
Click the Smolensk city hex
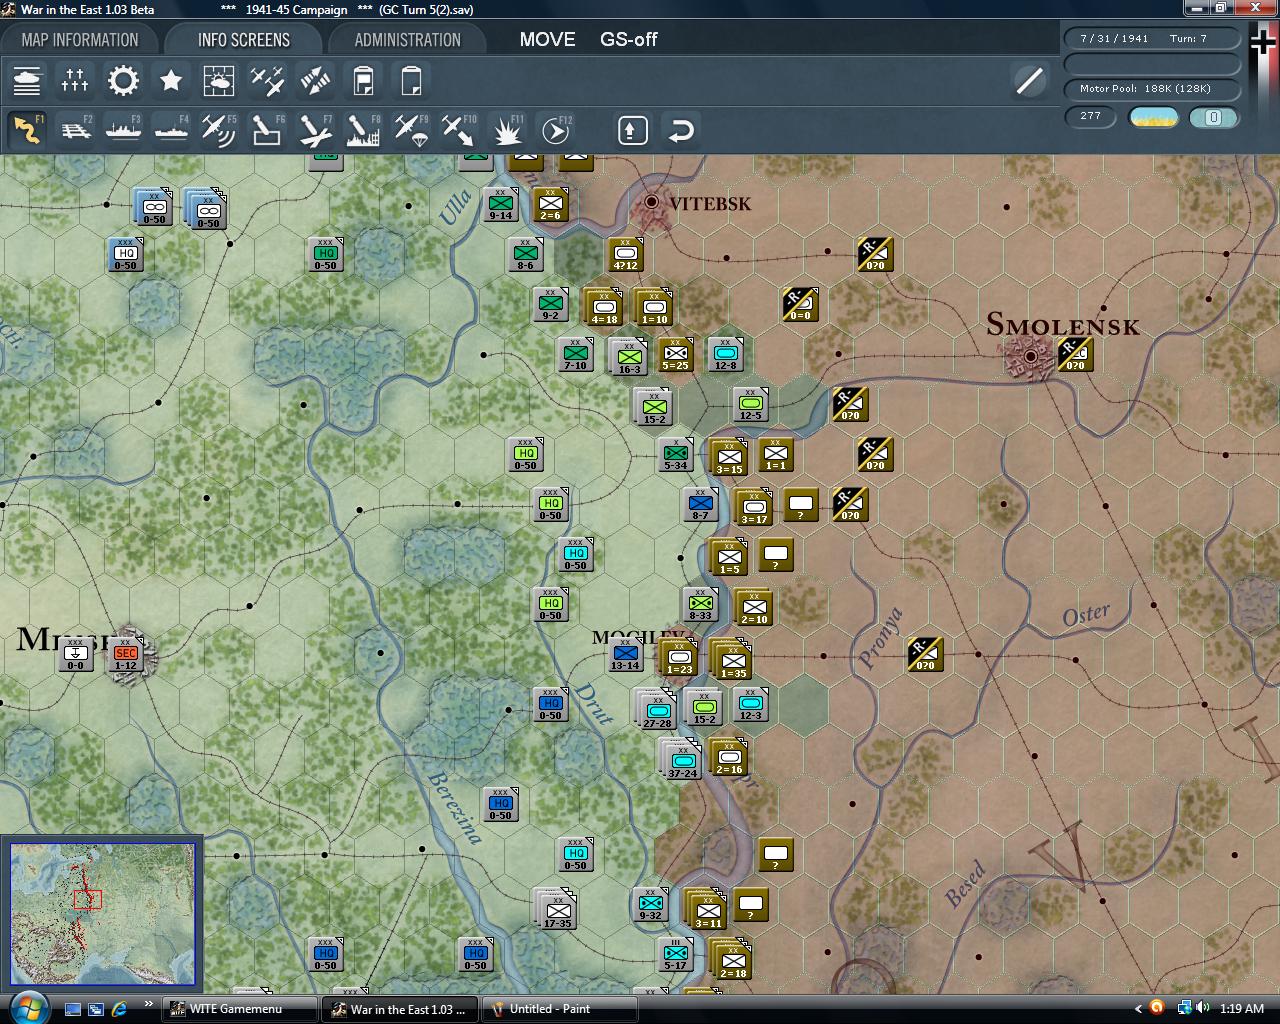1031,356
